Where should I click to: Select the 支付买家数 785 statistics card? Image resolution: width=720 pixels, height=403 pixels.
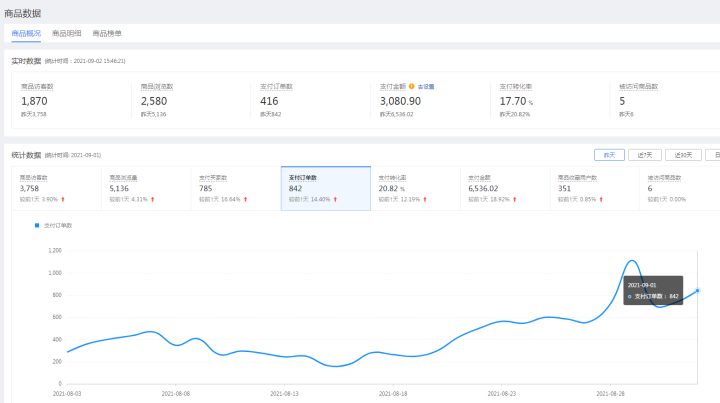(236, 189)
